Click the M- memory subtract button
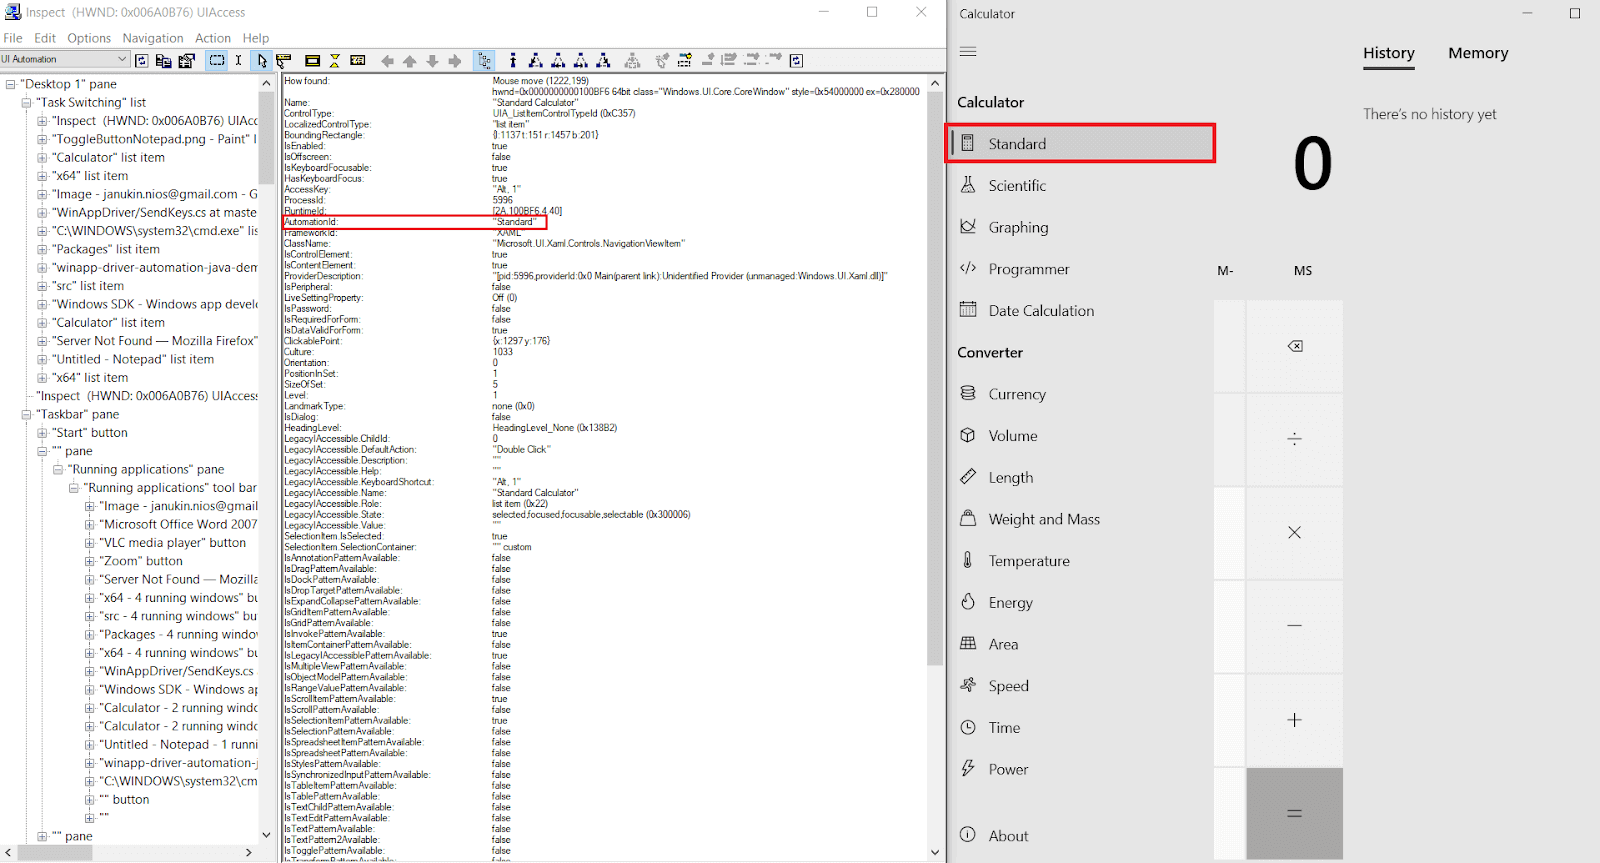The height and width of the screenshot is (863, 1600). point(1225,271)
